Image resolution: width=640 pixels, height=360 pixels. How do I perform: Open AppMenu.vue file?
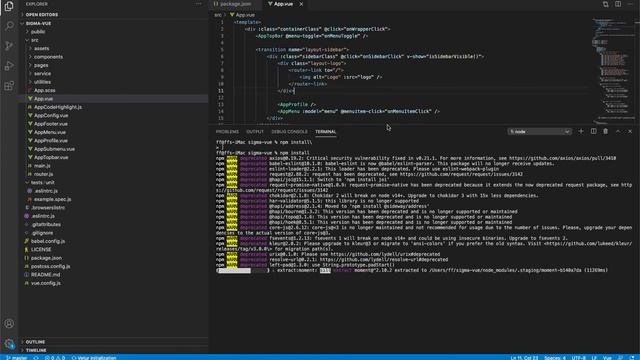[x=50, y=132]
